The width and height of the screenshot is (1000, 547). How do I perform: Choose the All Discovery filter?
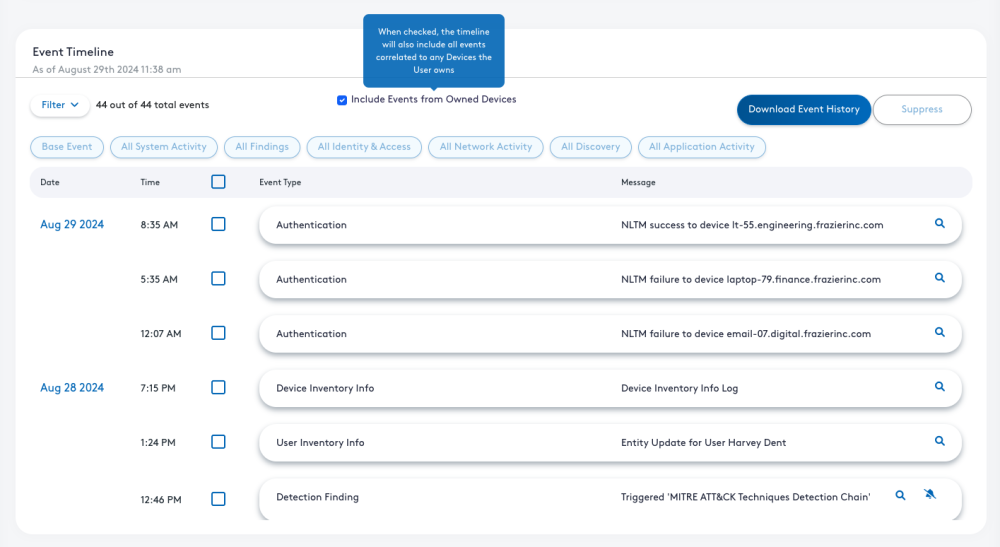pos(591,147)
